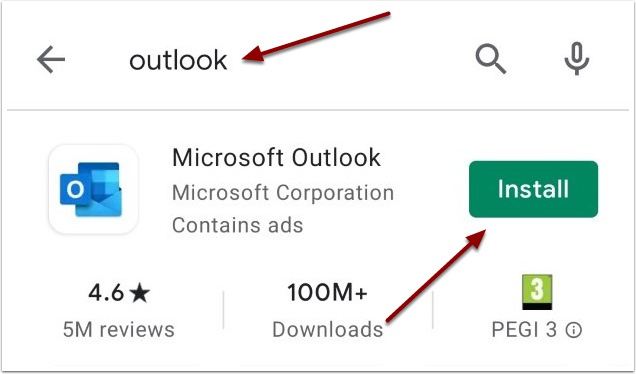Tap the PEGI 3 text label
The image size is (636, 374).
click(x=524, y=330)
